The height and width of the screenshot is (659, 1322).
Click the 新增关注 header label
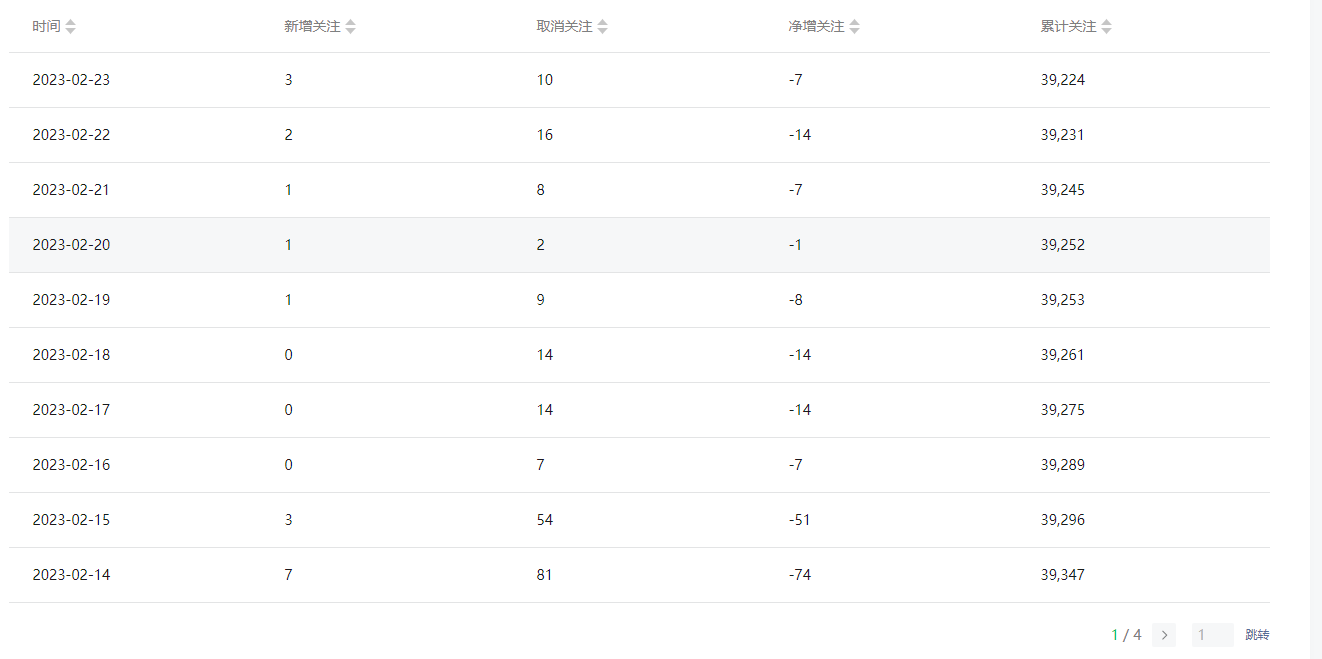pos(312,27)
